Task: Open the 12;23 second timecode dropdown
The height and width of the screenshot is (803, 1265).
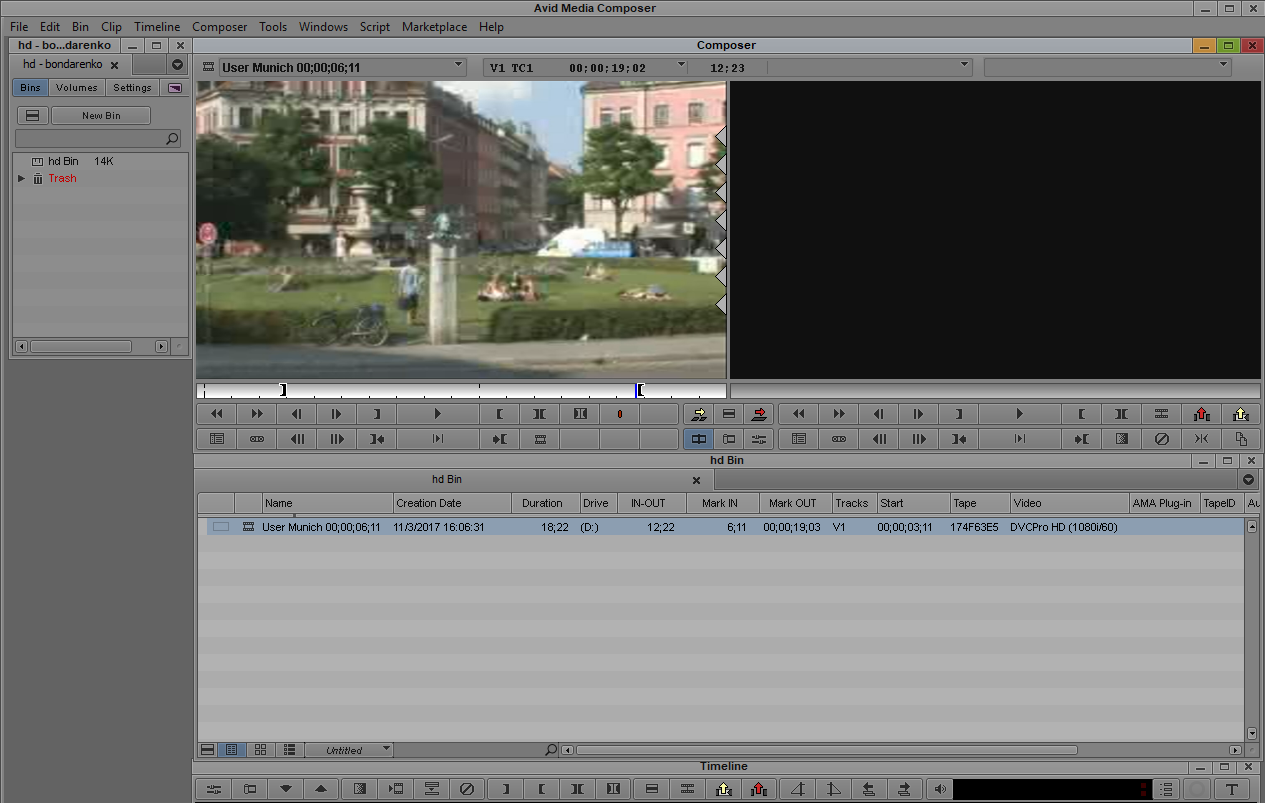Action: click(x=965, y=65)
